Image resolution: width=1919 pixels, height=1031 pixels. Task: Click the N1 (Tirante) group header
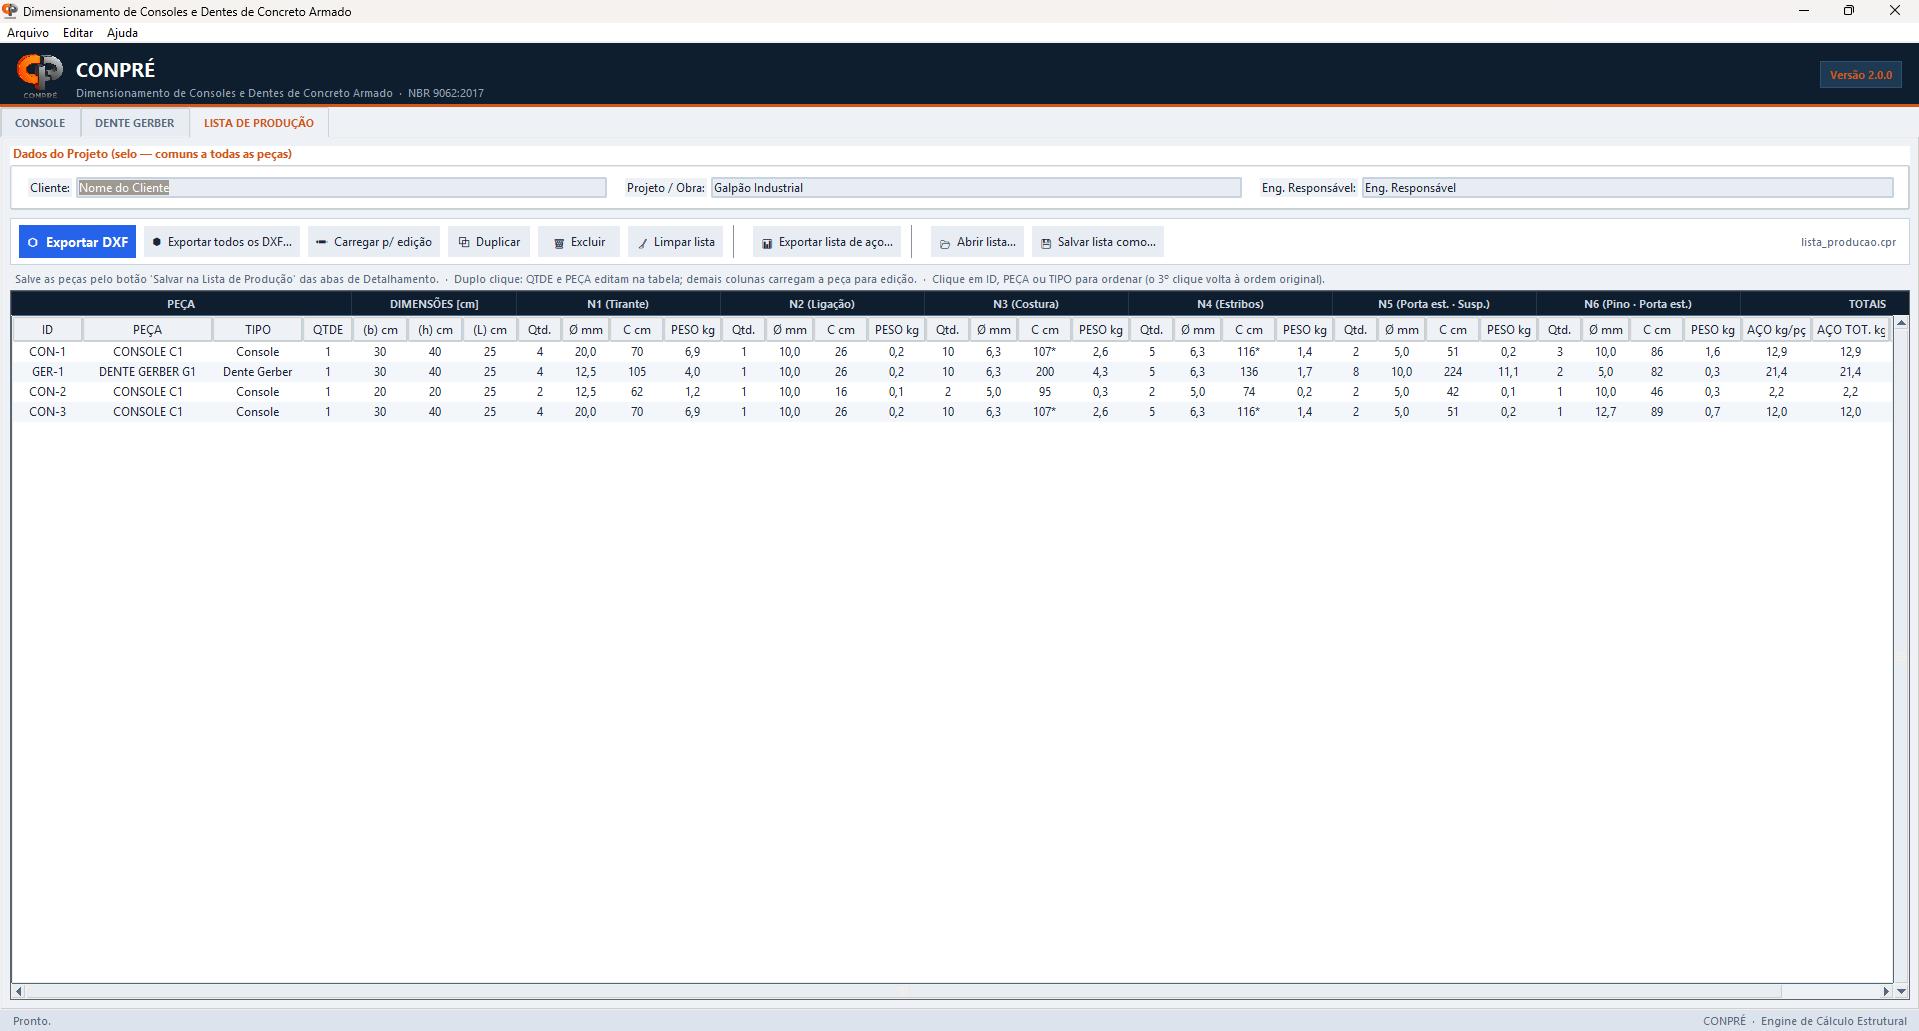[x=618, y=304]
